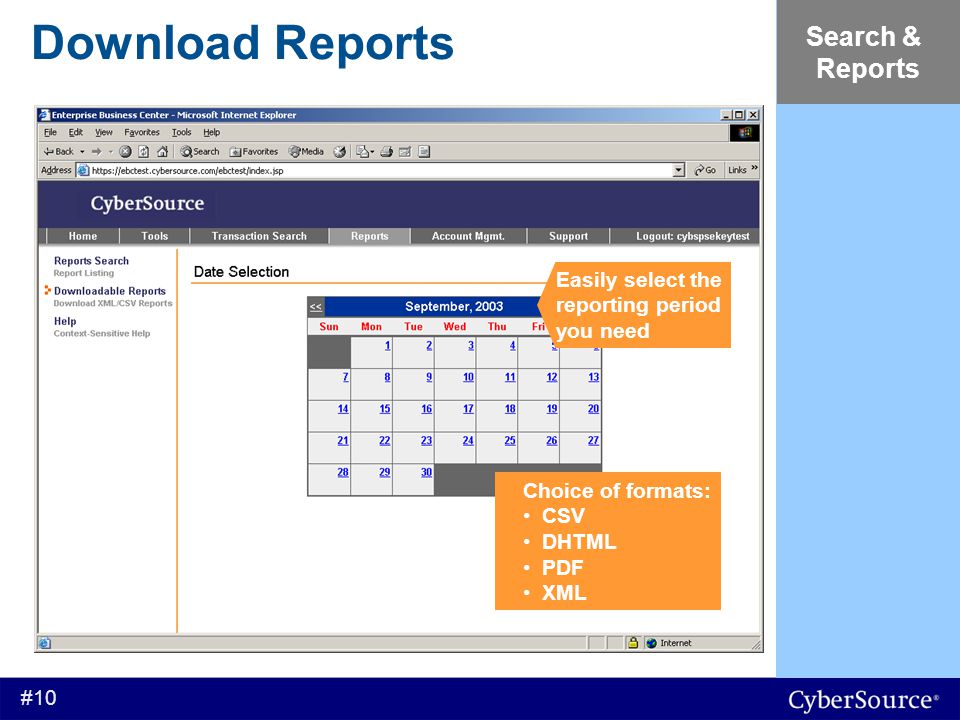The height and width of the screenshot is (720, 960).
Task: Switch to the Home navigation tab
Action: click(83, 236)
